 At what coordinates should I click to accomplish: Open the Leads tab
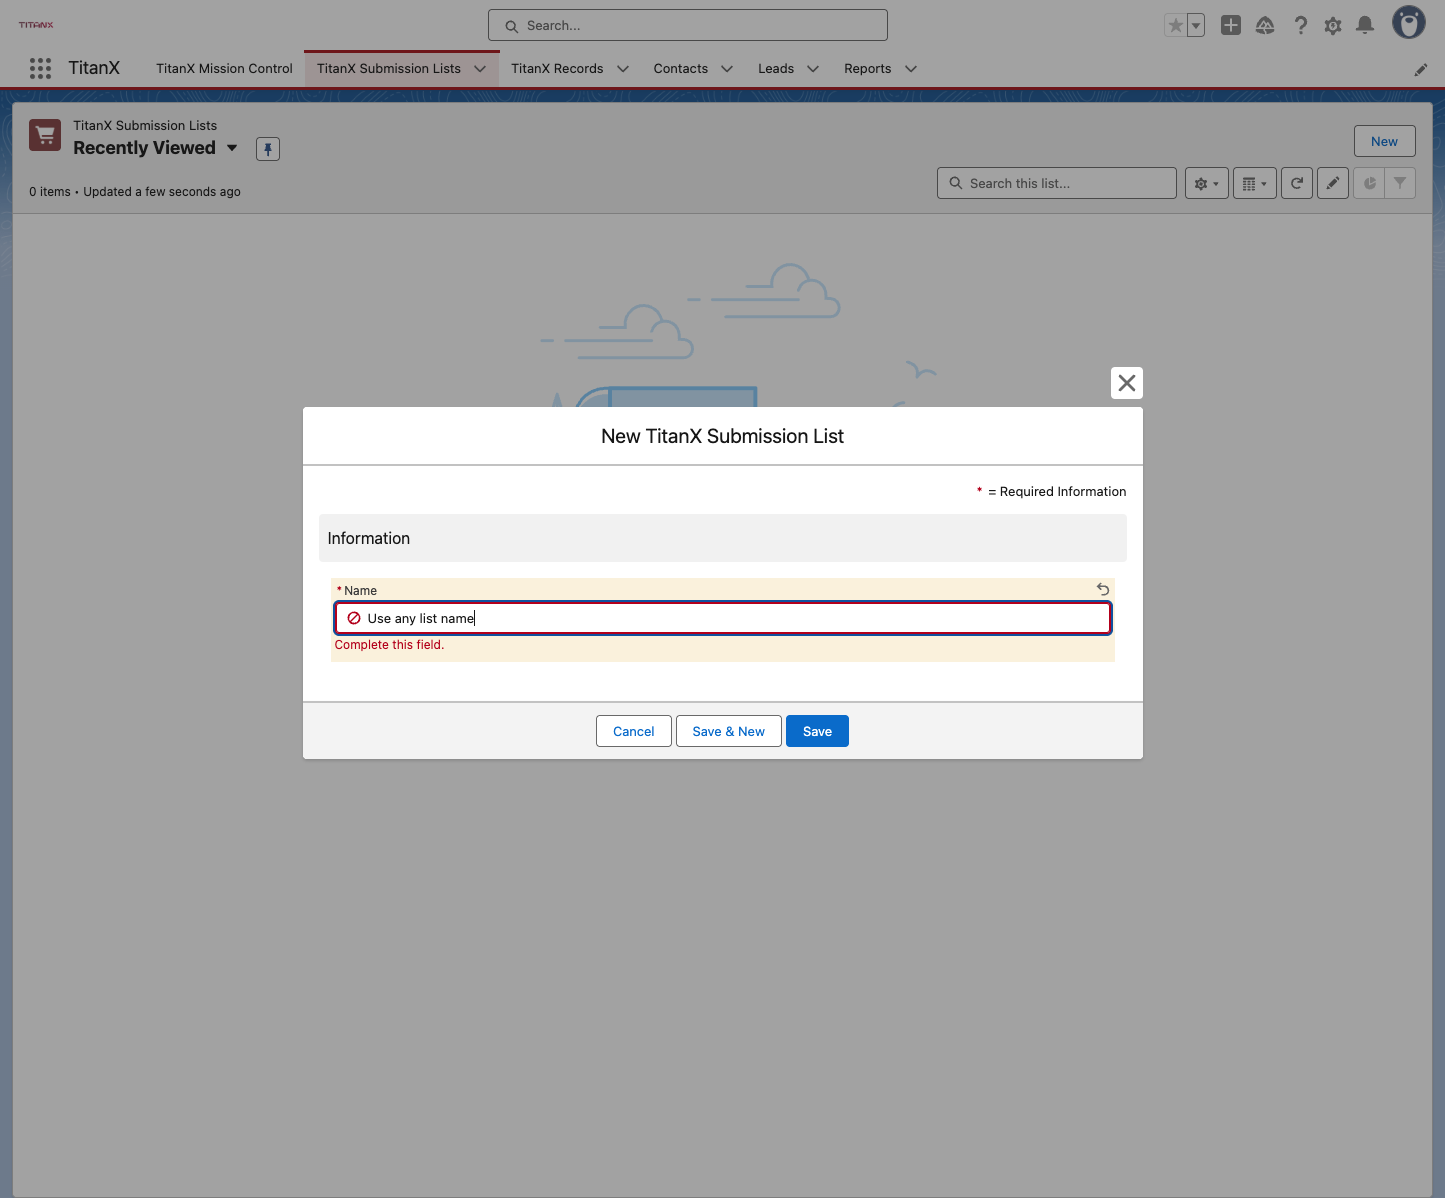point(776,69)
